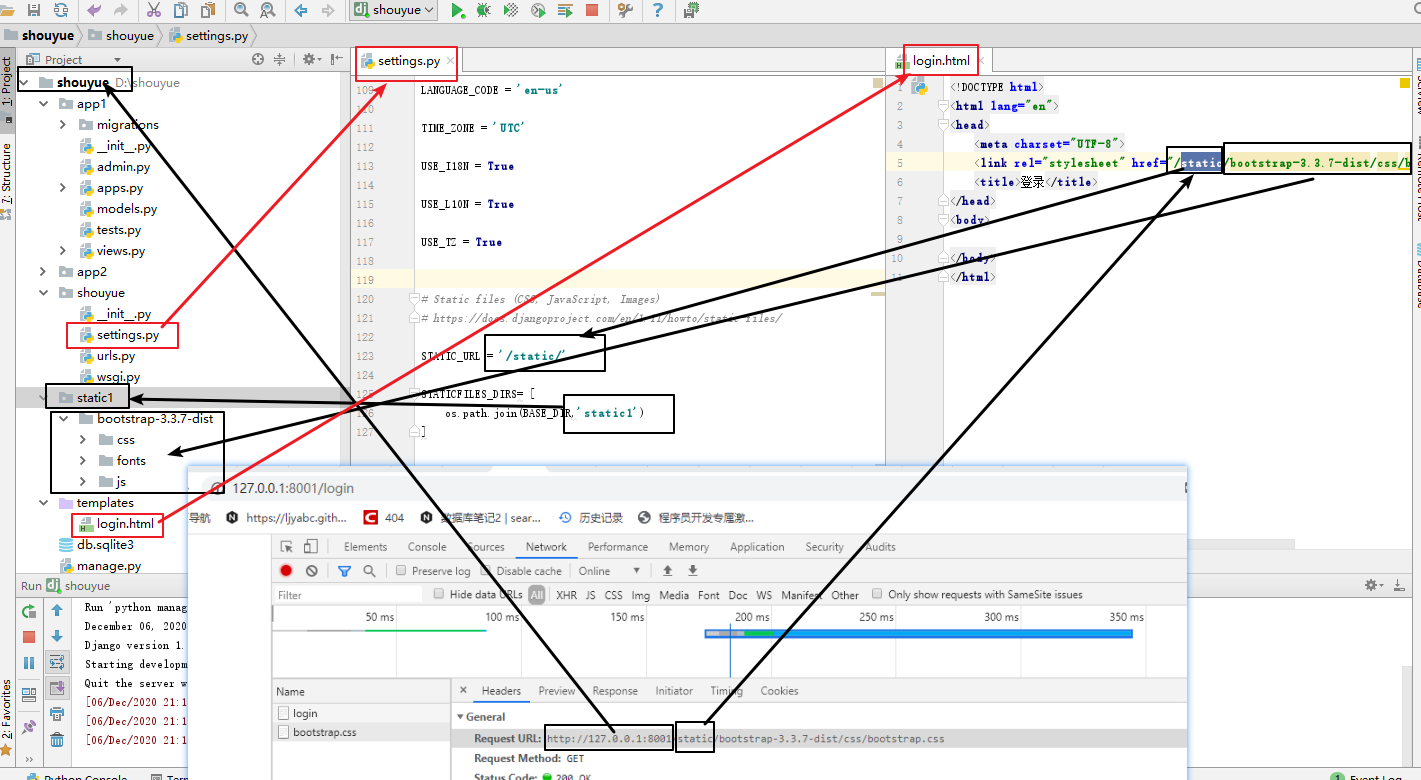The image size is (1421, 780).
Task: Print the Run console output
Action: tap(57, 714)
